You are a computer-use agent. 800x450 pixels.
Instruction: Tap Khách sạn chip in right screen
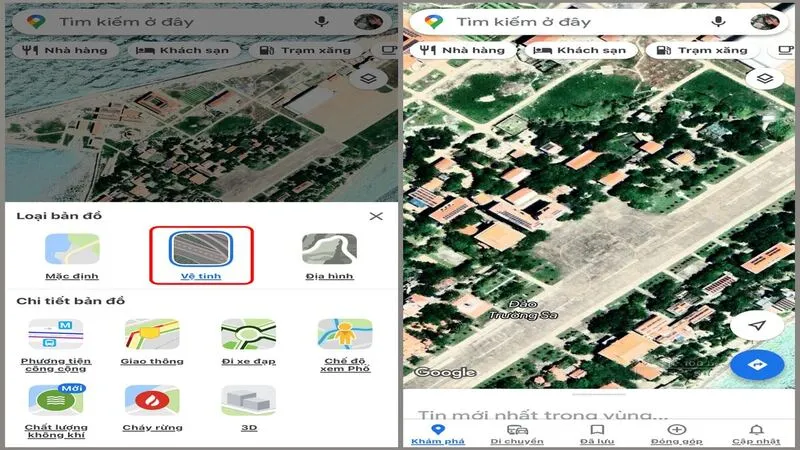click(x=580, y=50)
